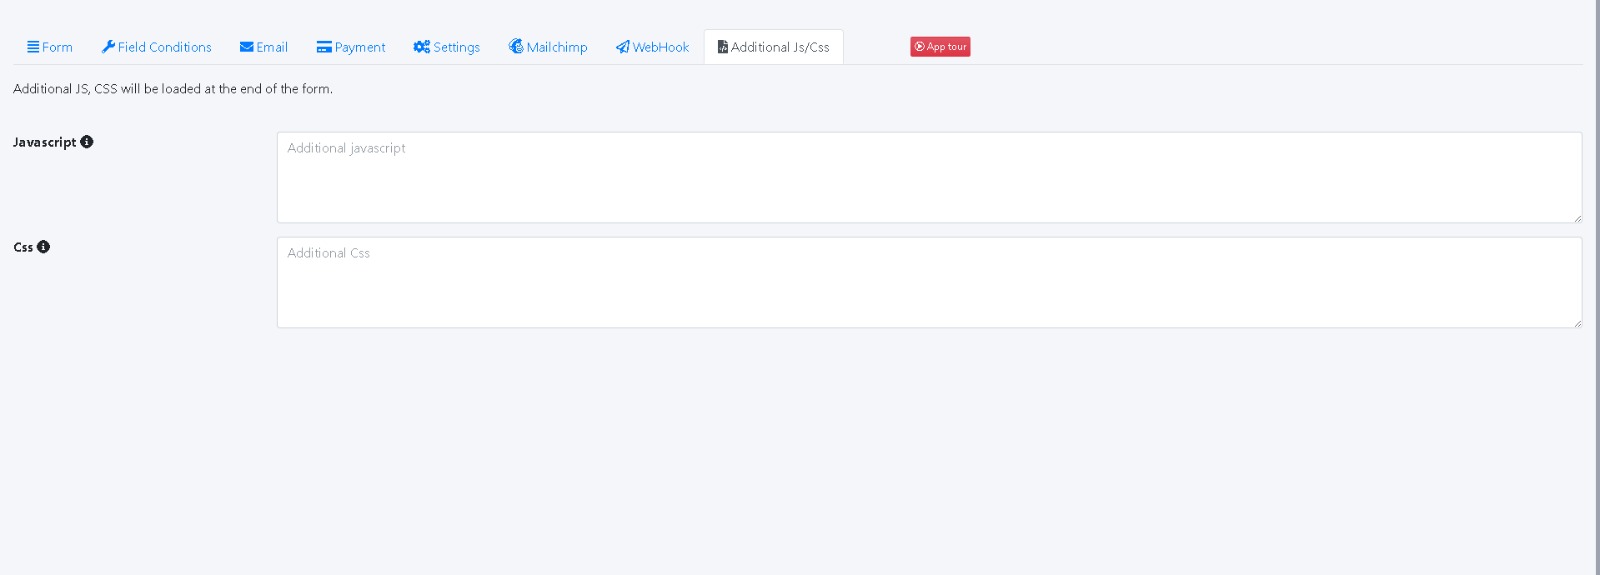
Task: Start the App tour
Action: [x=940, y=47]
